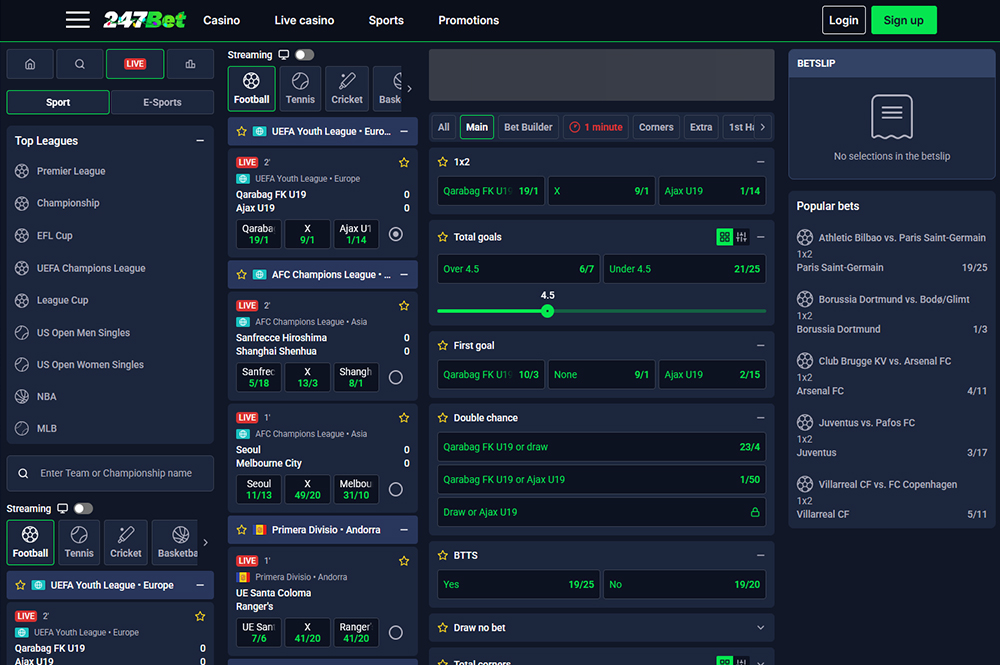This screenshot has height=665, width=1000.
Task: Open the hamburger menu icon
Action: tap(77, 20)
